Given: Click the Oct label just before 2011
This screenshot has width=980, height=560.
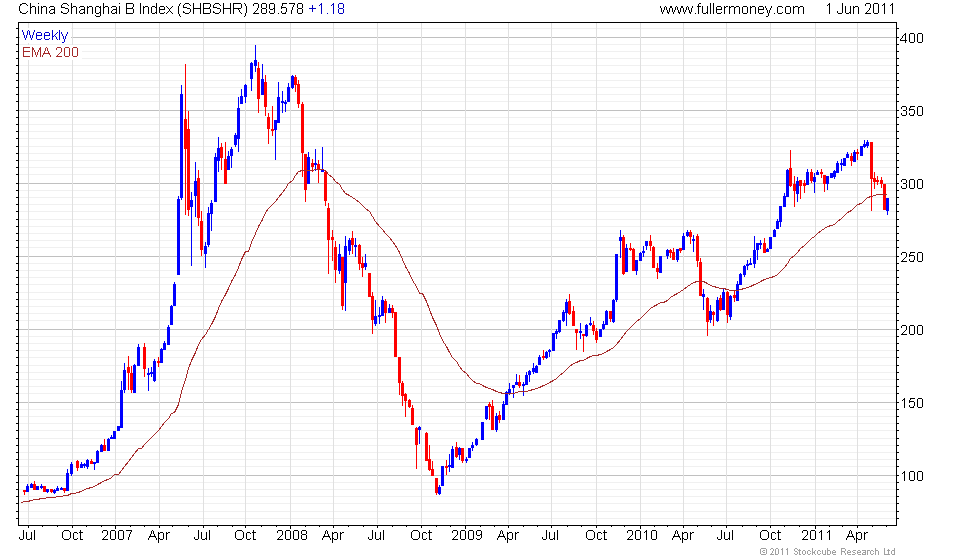Looking at the screenshot, I should 770,536.
